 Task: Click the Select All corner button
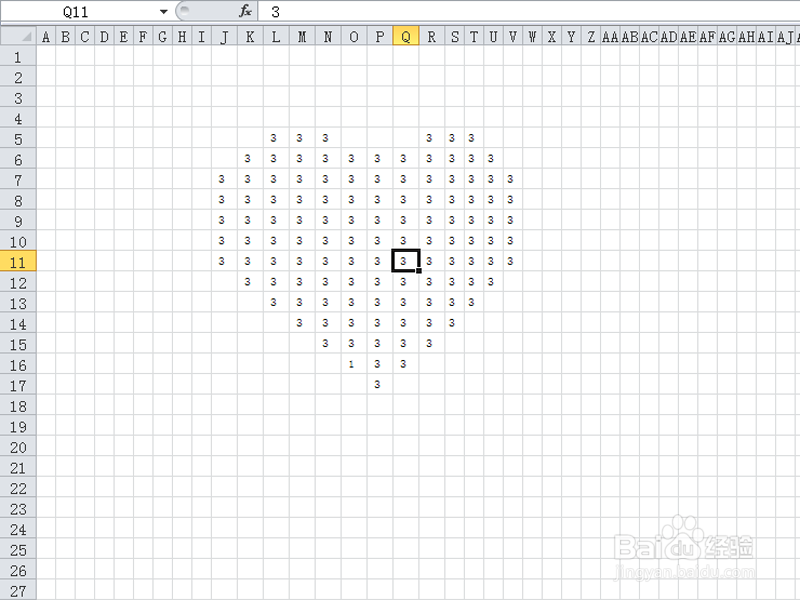click(x=18, y=36)
